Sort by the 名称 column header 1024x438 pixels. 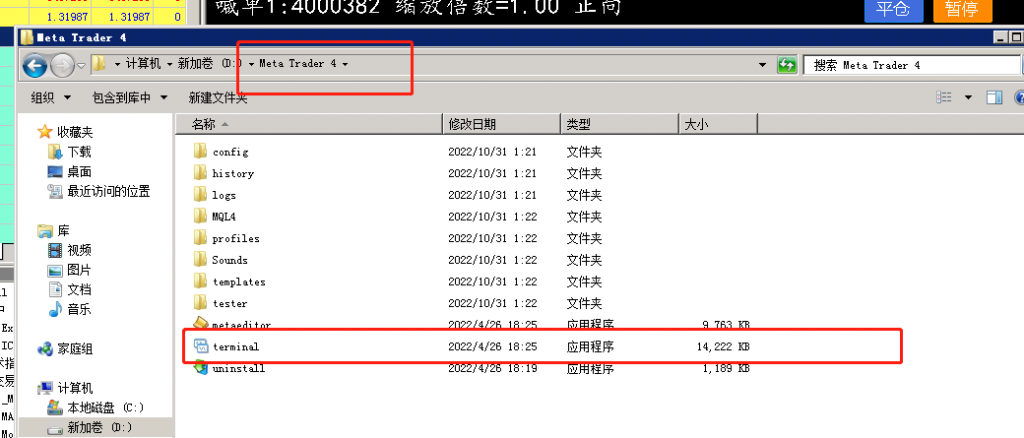click(x=308, y=124)
